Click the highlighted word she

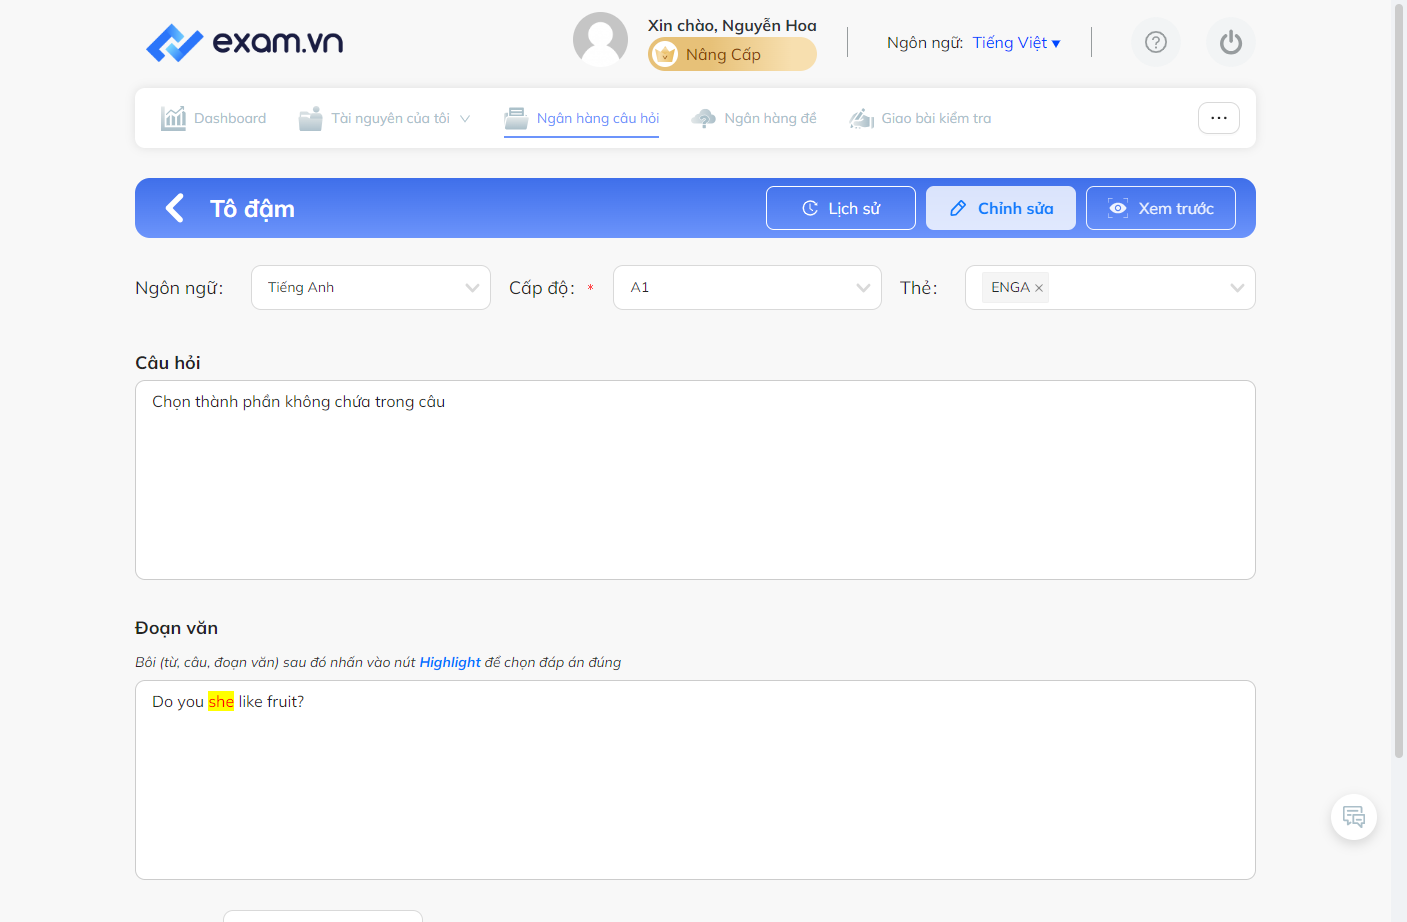pyautogui.click(x=221, y=702)
